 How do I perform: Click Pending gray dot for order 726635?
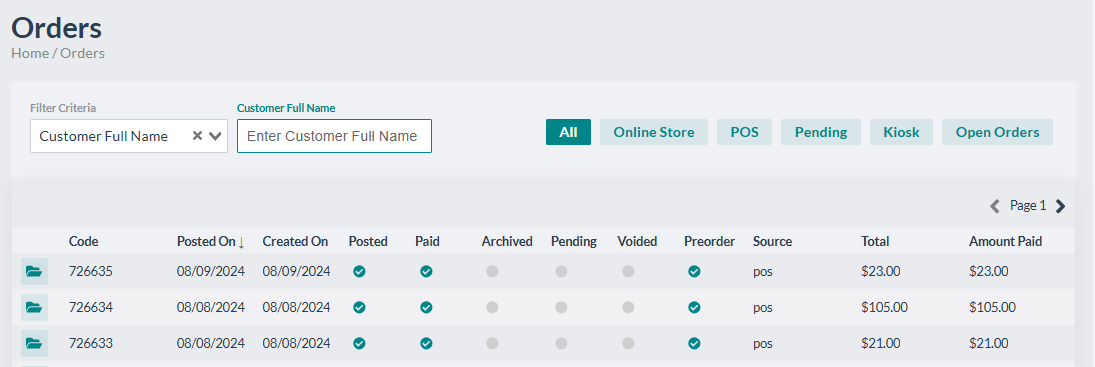pos(561,271)
